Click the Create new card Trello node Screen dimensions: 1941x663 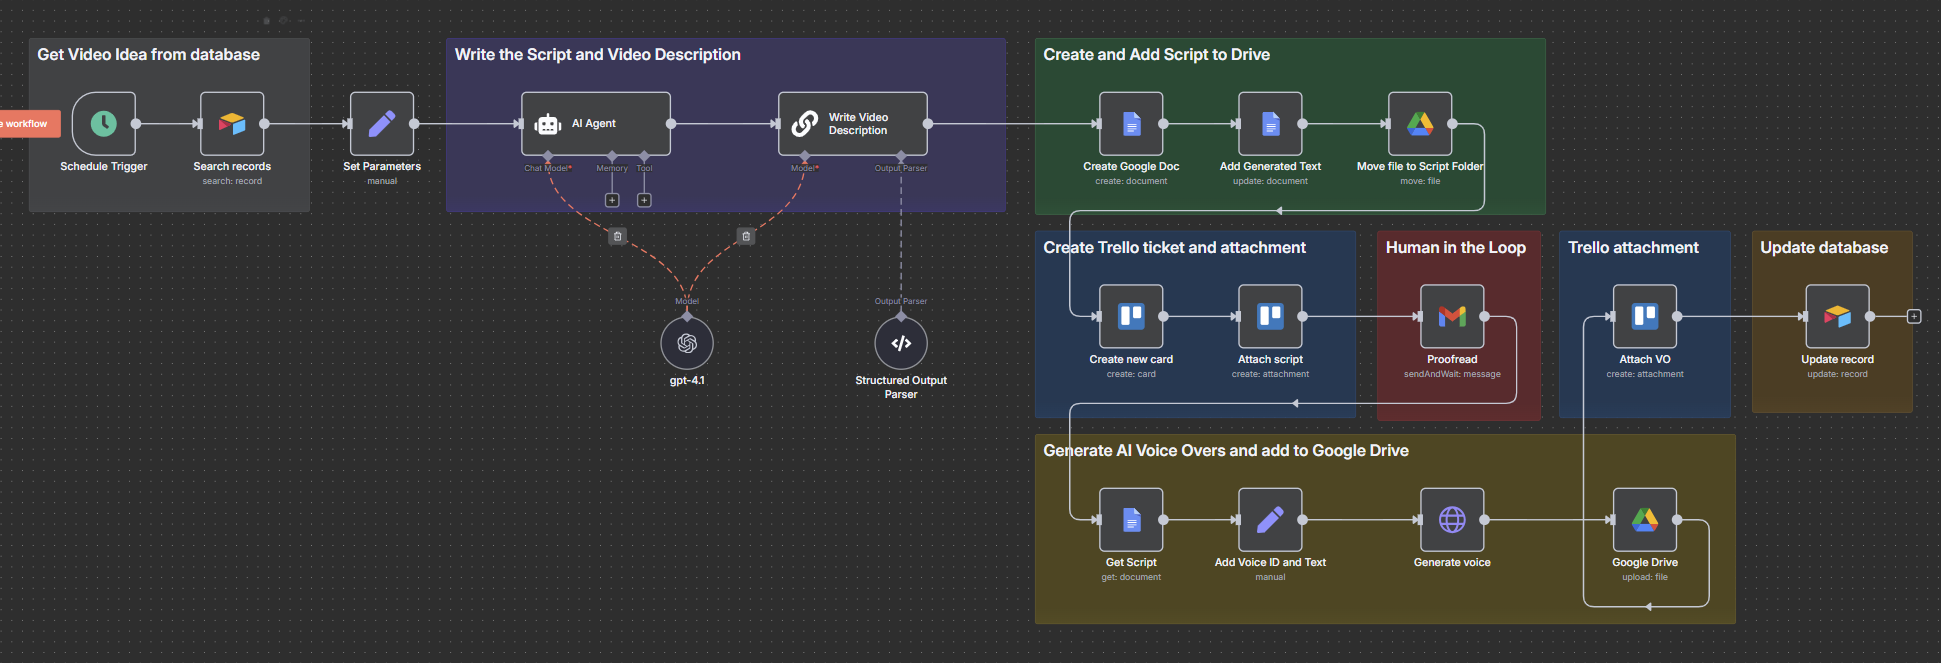(x=1131, y=317)
